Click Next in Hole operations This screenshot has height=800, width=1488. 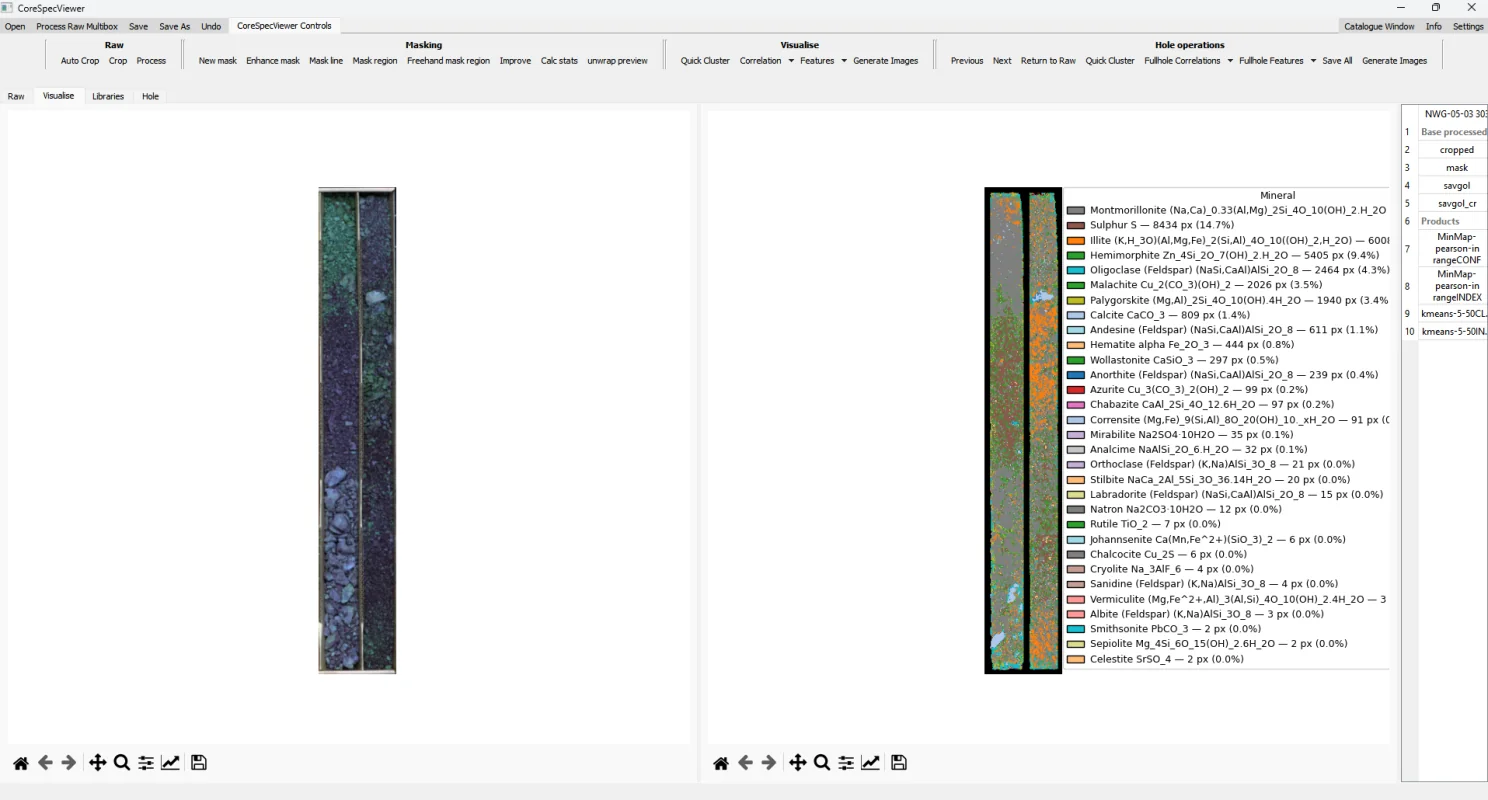pos(1002,61)
